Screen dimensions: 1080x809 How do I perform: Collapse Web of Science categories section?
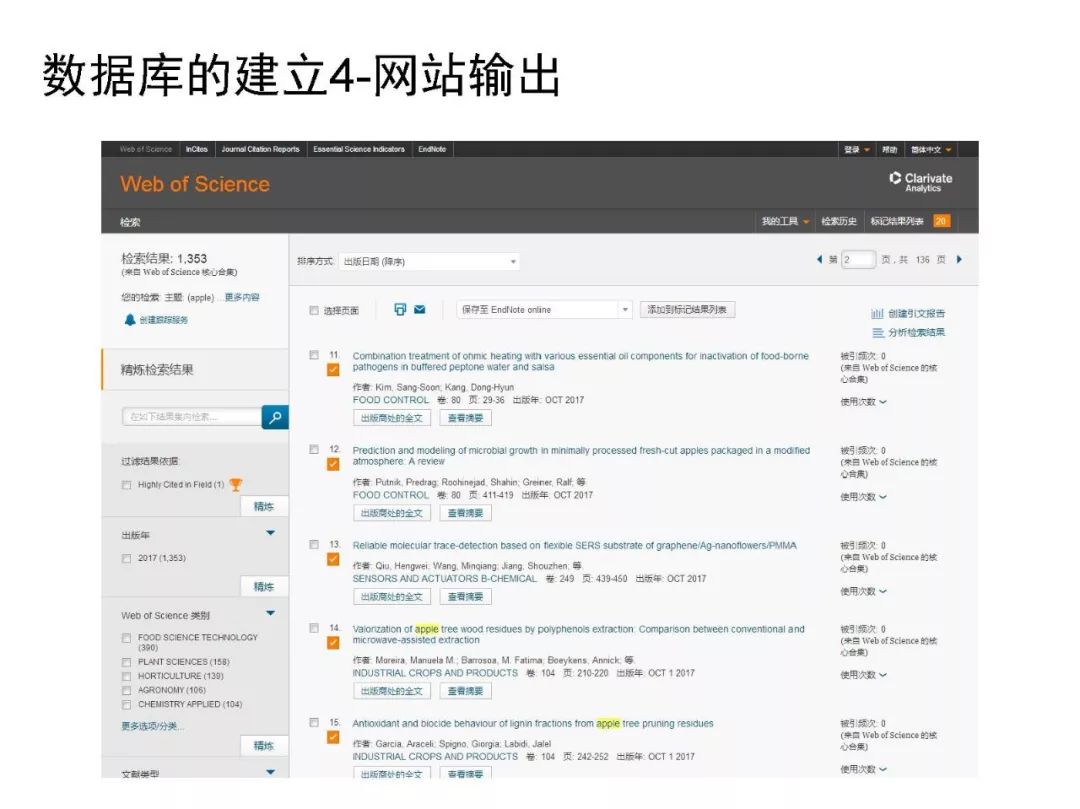[270, 613]
